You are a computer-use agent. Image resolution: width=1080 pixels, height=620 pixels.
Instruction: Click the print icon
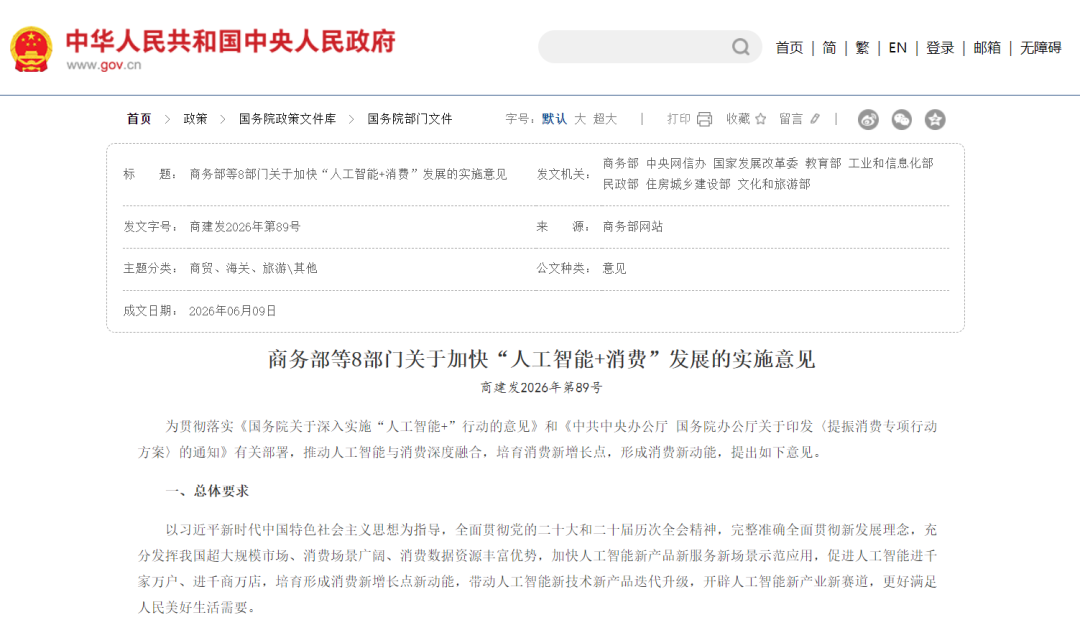click(x=704, y=119)
